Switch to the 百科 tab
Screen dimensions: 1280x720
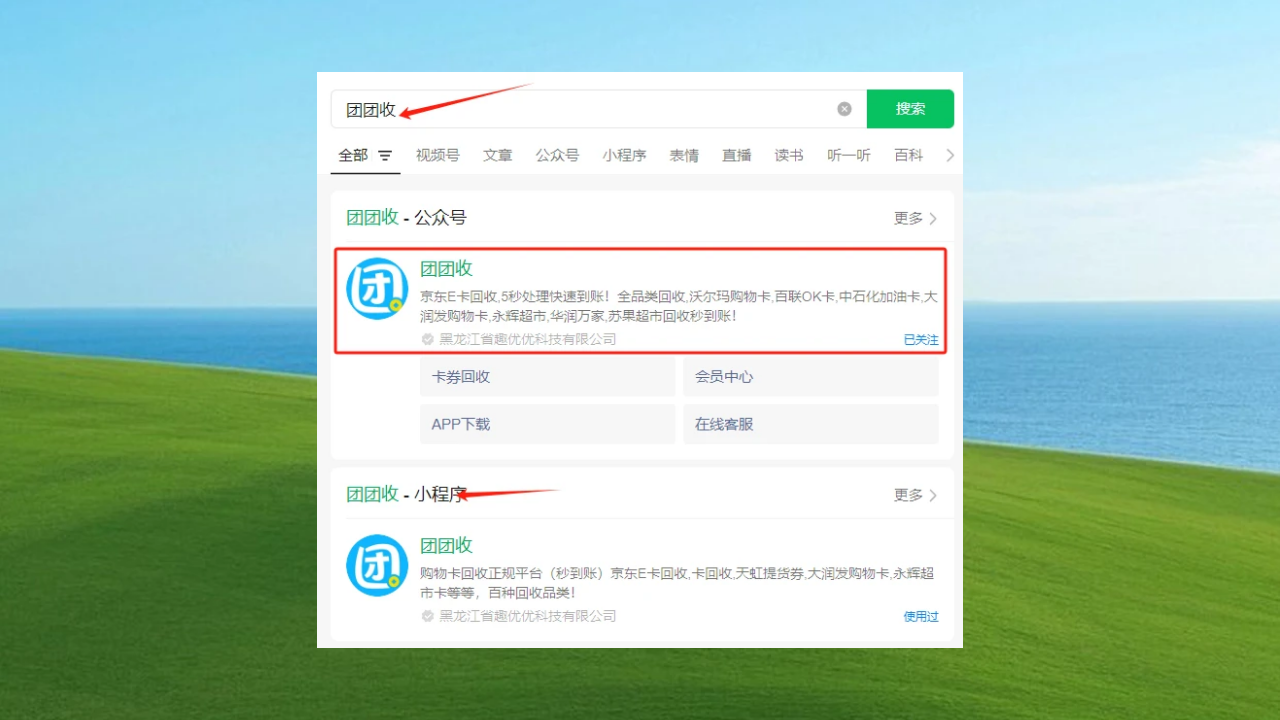click(x=909, y=155)
